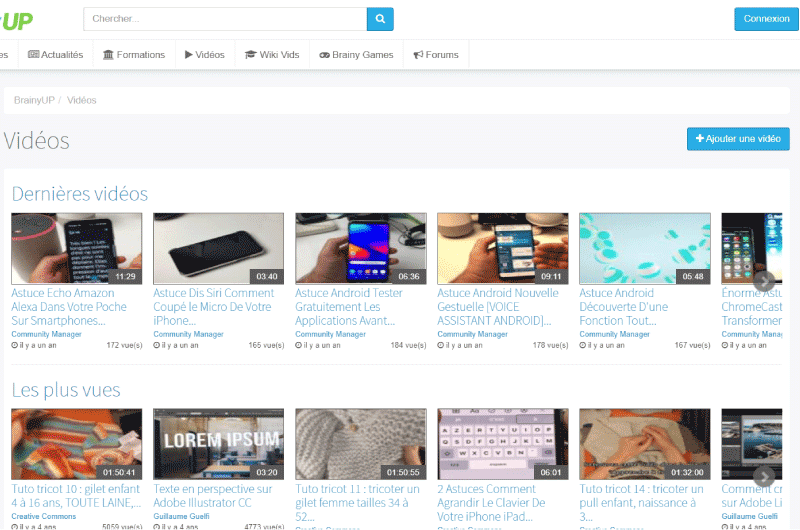Click Guillaume Guelfi under Texte en perspective
Screen dimensions: 800x530
pos(181,516)
